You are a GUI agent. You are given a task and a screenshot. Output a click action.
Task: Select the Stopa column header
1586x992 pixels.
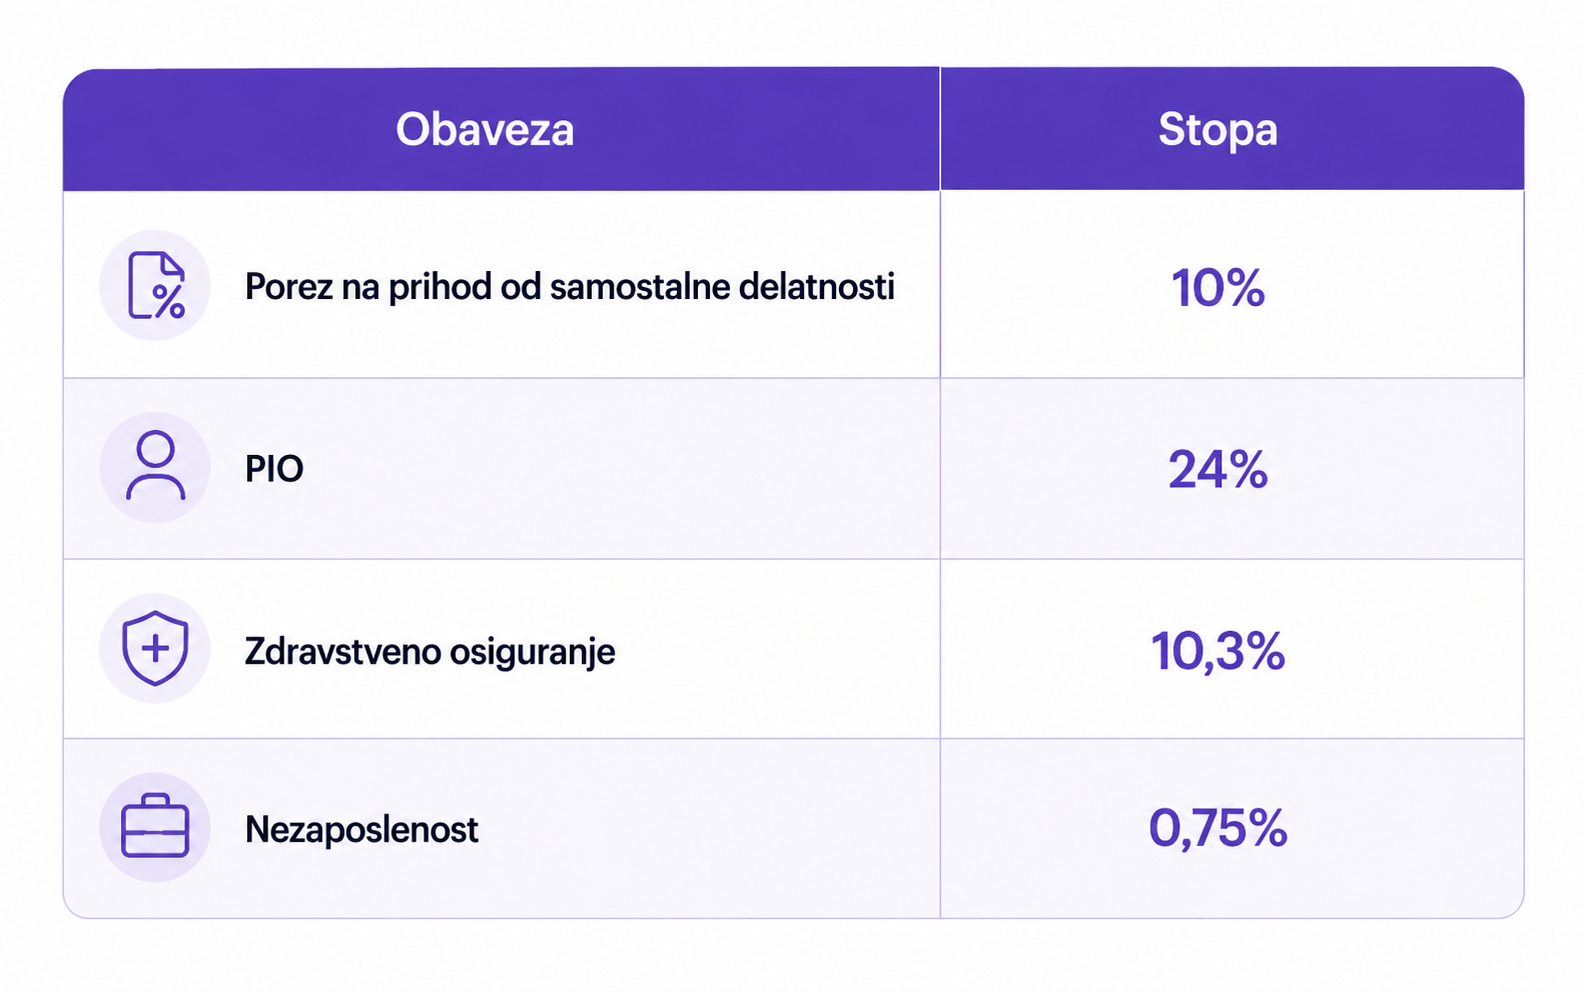[x=1218, y=129]
